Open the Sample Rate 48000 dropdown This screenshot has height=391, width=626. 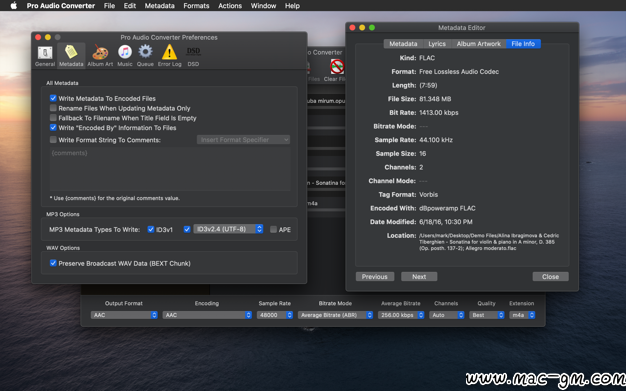[275, 315]
